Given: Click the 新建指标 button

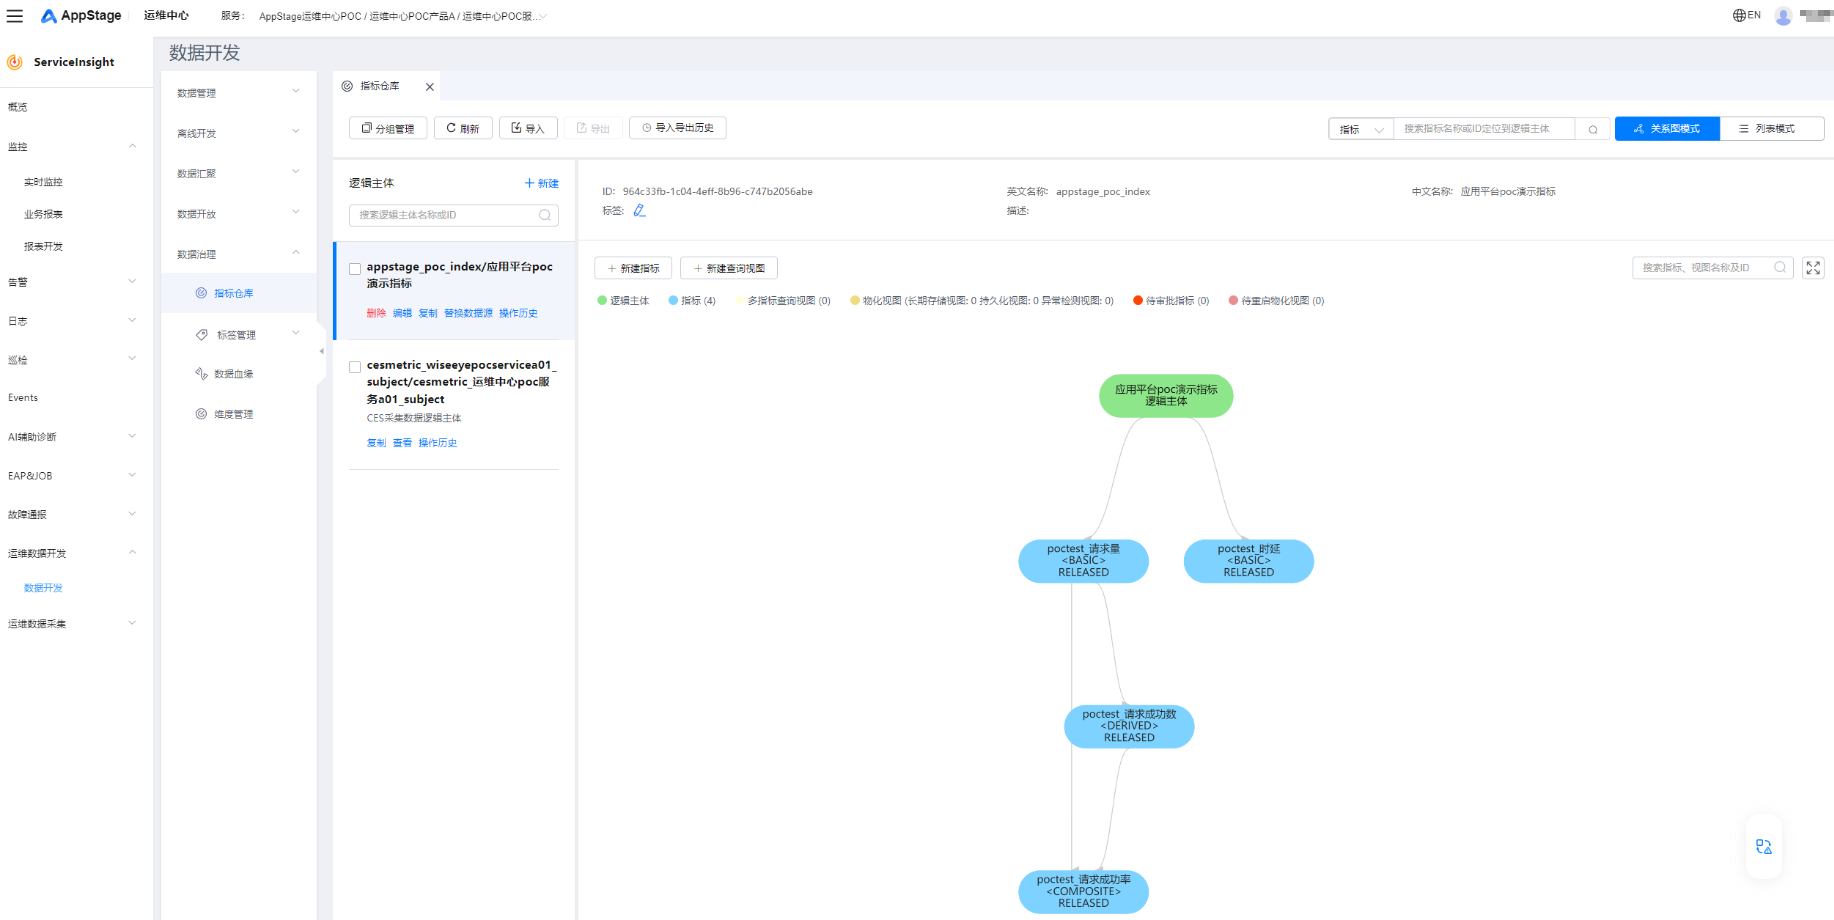Looking at the screenshot, I should (x=633, y=269).
